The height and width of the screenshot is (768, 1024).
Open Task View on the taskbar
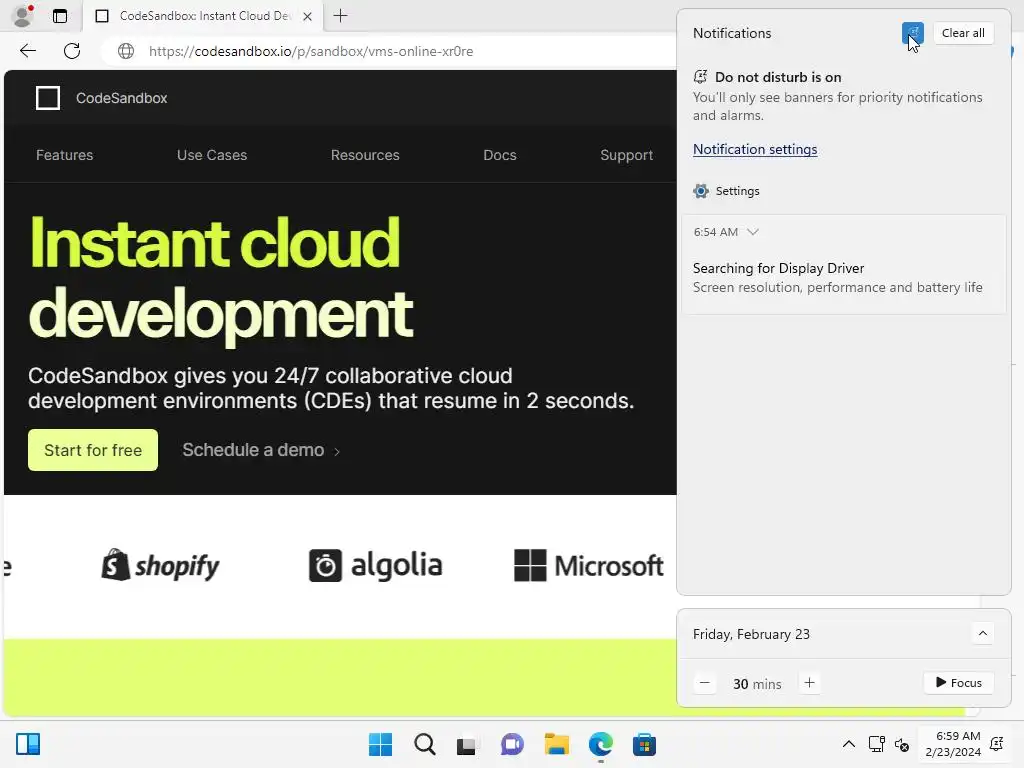466,744
